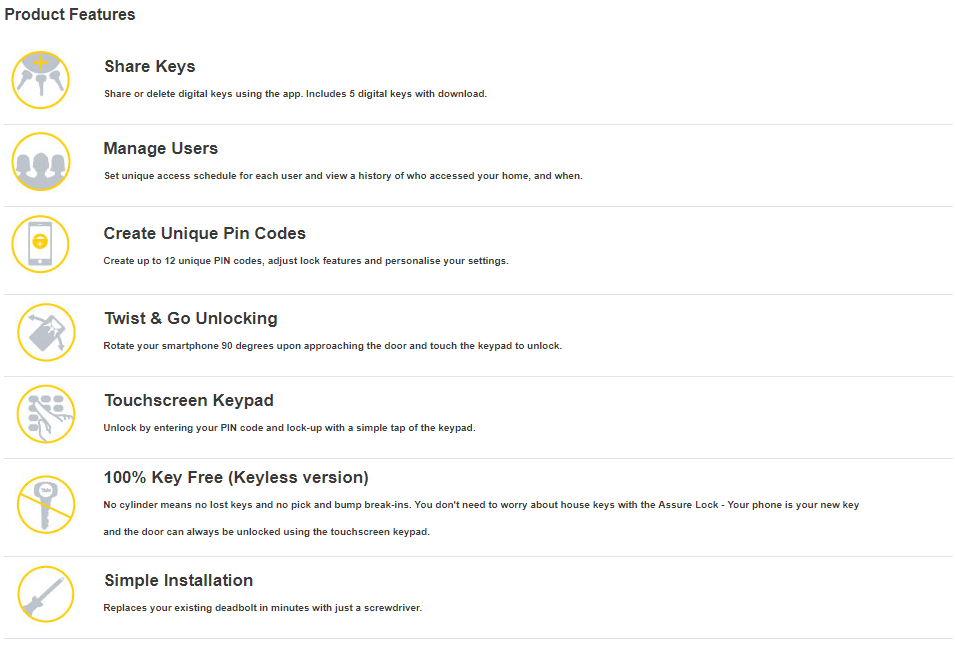Click the Twist & Go rotating phone icon

pos(46,332)
